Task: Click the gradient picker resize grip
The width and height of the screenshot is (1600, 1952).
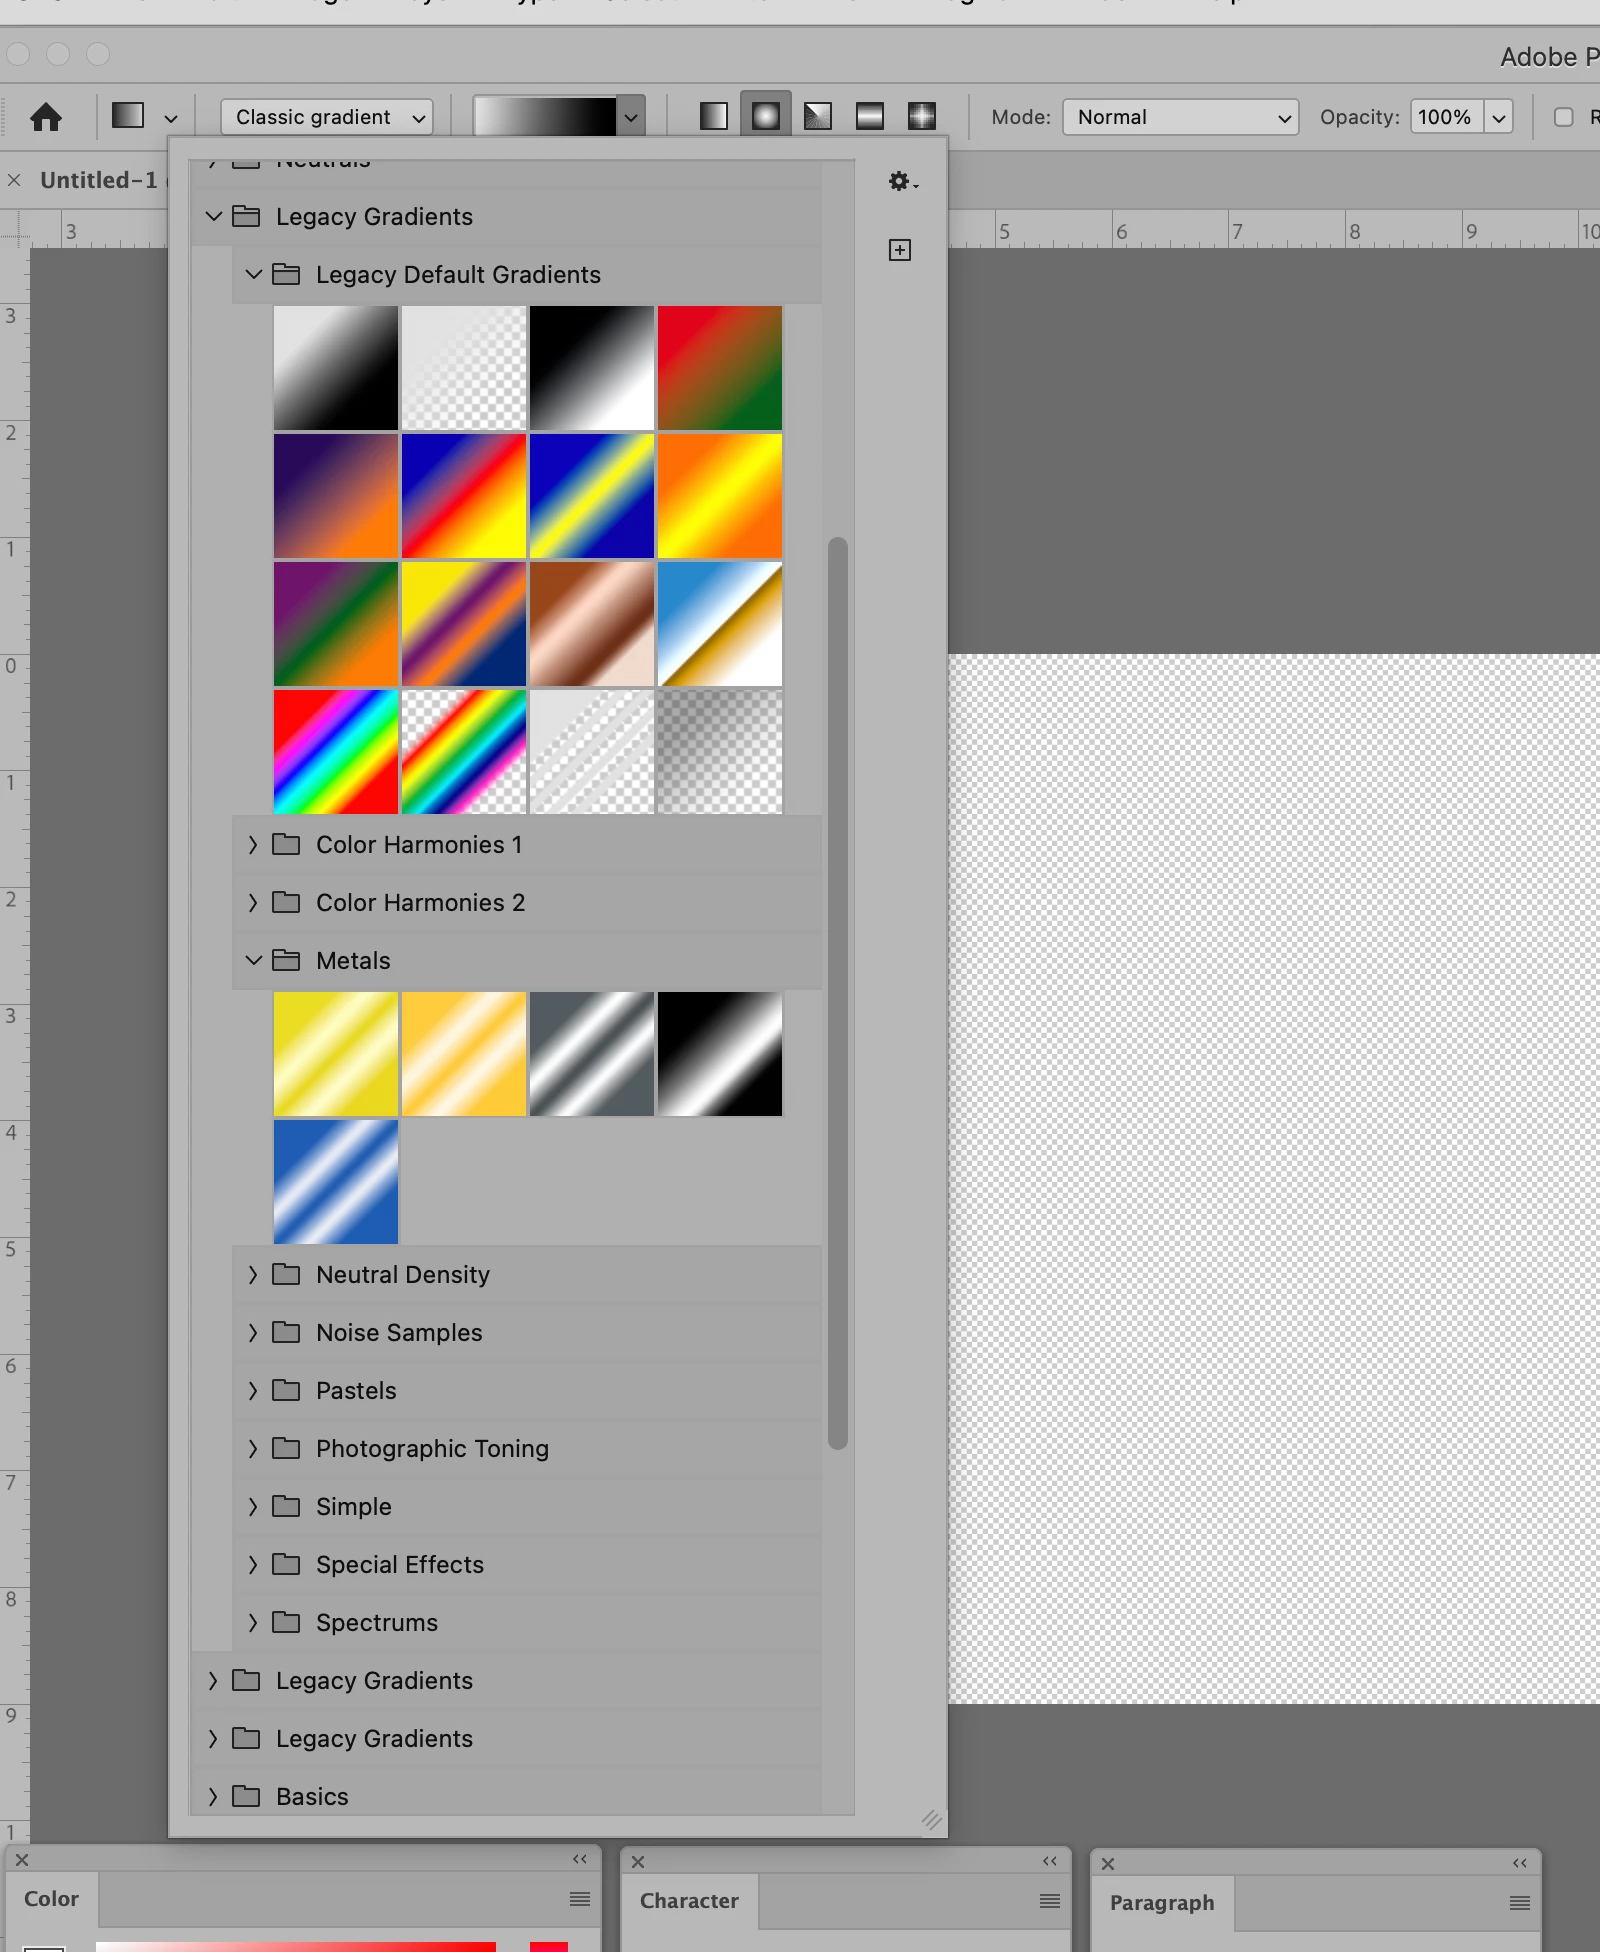Action: [932, 1820]
